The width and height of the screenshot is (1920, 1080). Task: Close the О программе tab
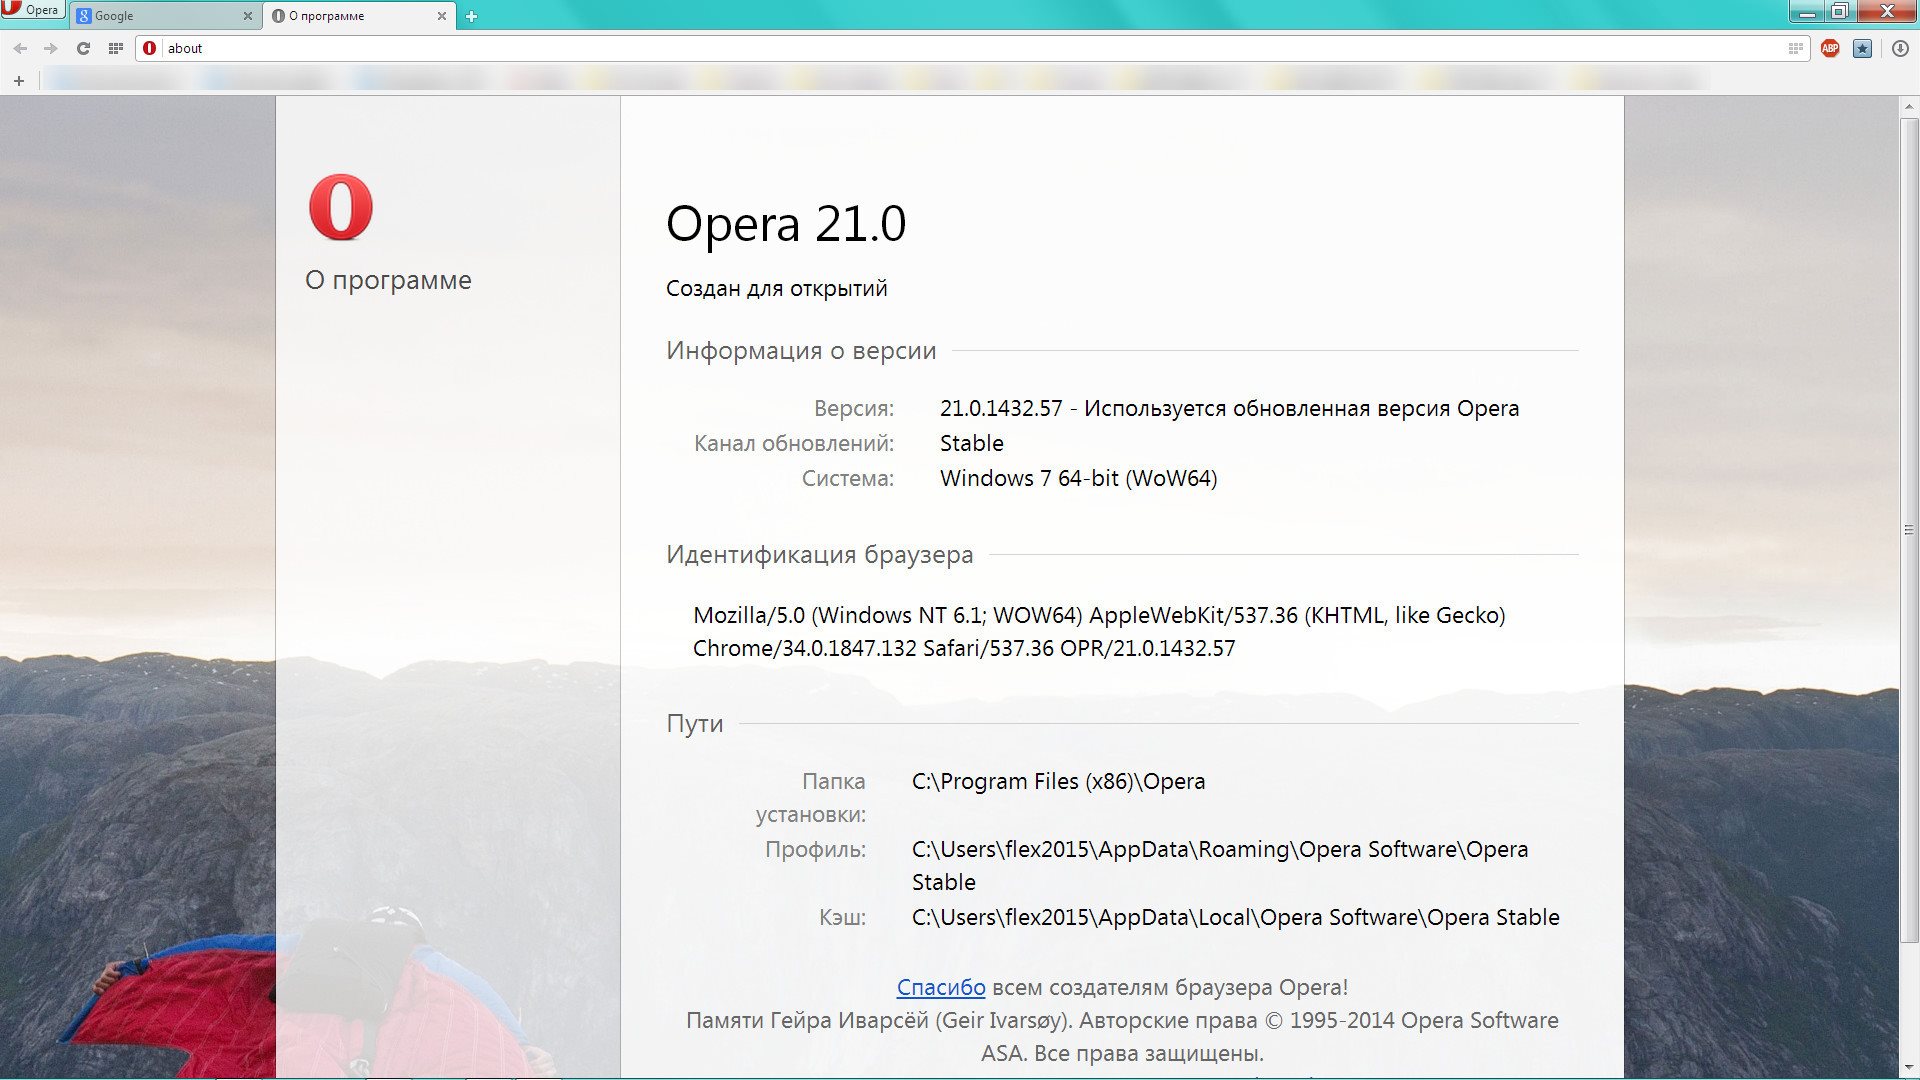point(442,16)
